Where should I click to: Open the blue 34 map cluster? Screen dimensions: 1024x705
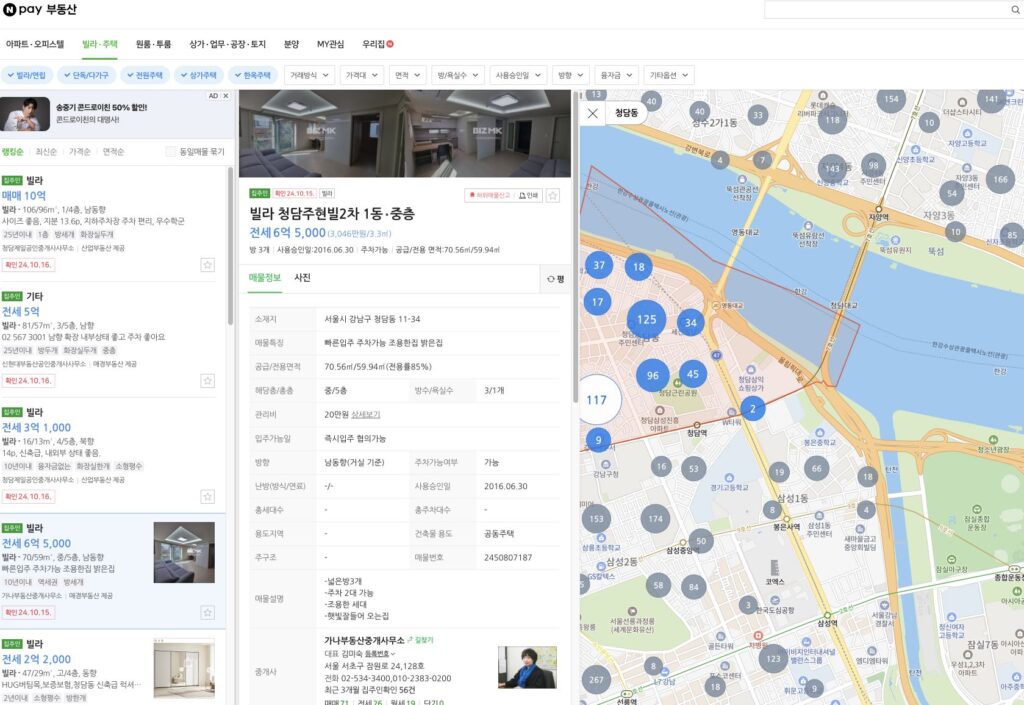(x=690, y=322)
